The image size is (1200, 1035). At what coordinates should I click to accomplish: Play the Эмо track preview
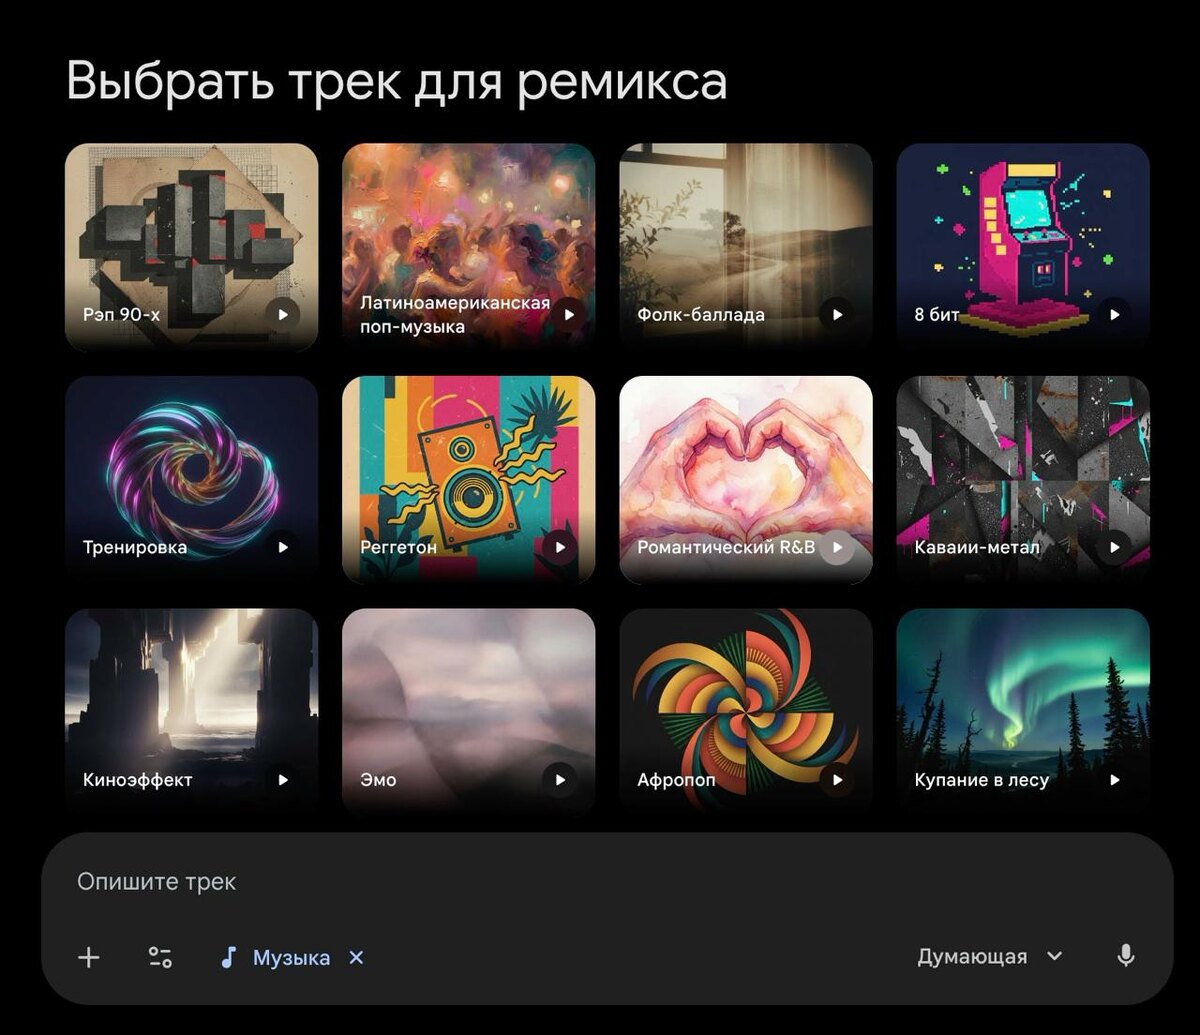[x=560, y=780]
